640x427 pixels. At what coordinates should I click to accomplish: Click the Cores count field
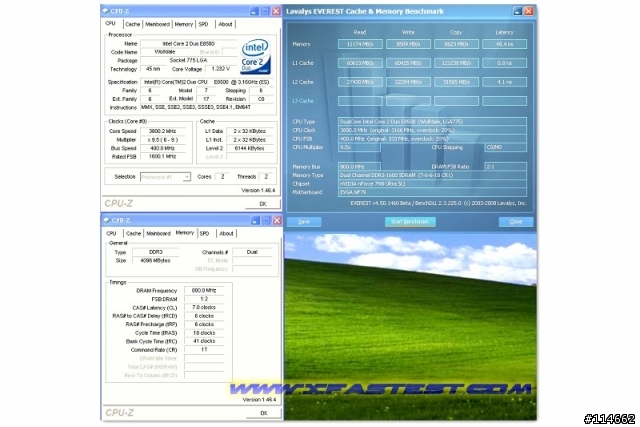222,177
